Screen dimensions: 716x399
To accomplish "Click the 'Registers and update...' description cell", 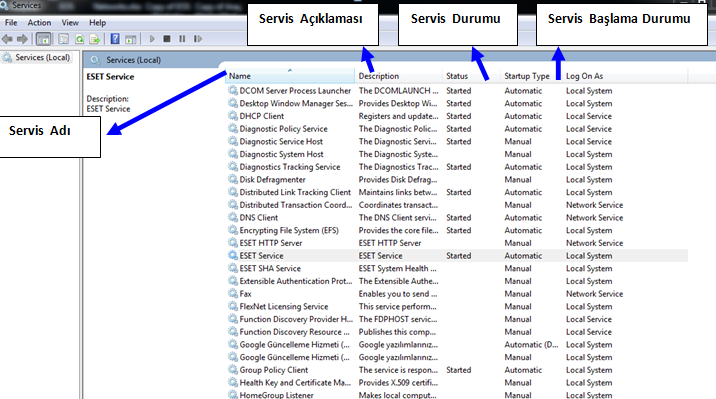I will click(x=398, y=116).
